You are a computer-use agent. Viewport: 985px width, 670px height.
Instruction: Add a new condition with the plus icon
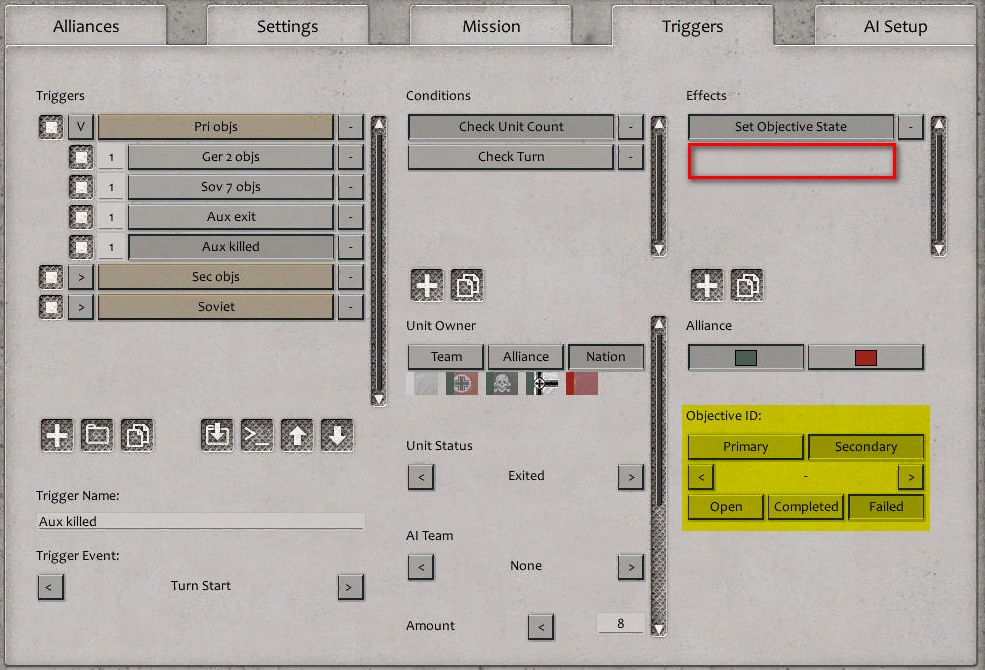pos(427,284)
